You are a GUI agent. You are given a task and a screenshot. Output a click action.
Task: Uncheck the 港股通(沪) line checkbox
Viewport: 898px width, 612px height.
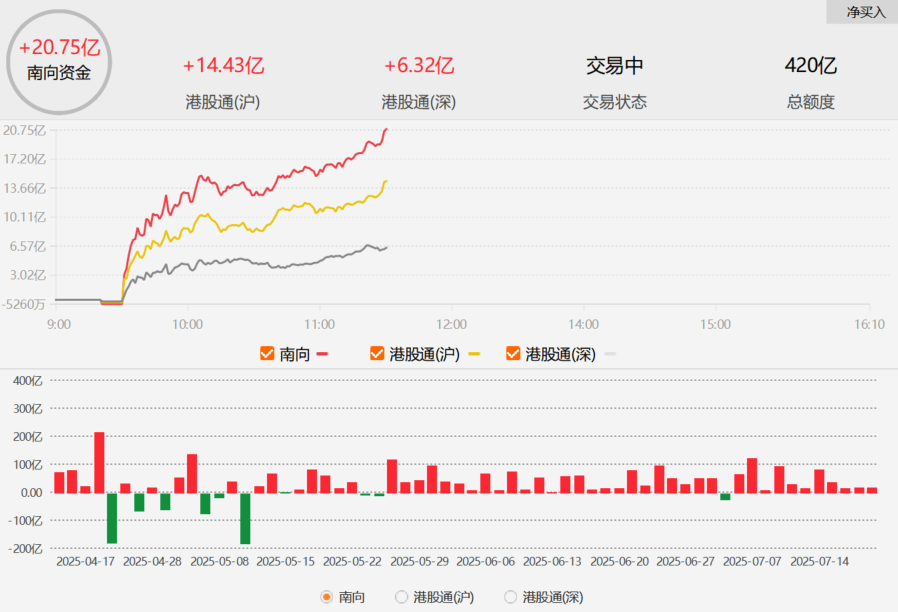click(377, 353)
